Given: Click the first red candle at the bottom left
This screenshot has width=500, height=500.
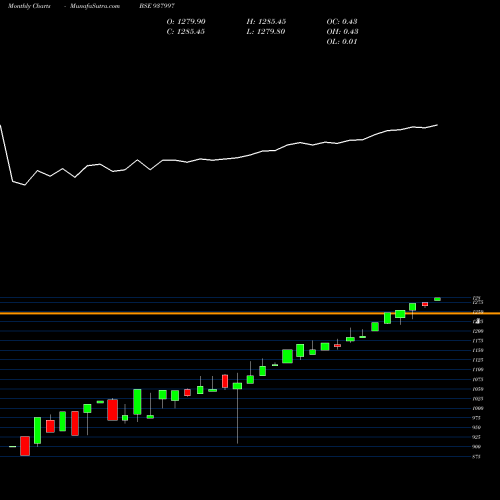Looking at the screenshot, I should [25, 446].
